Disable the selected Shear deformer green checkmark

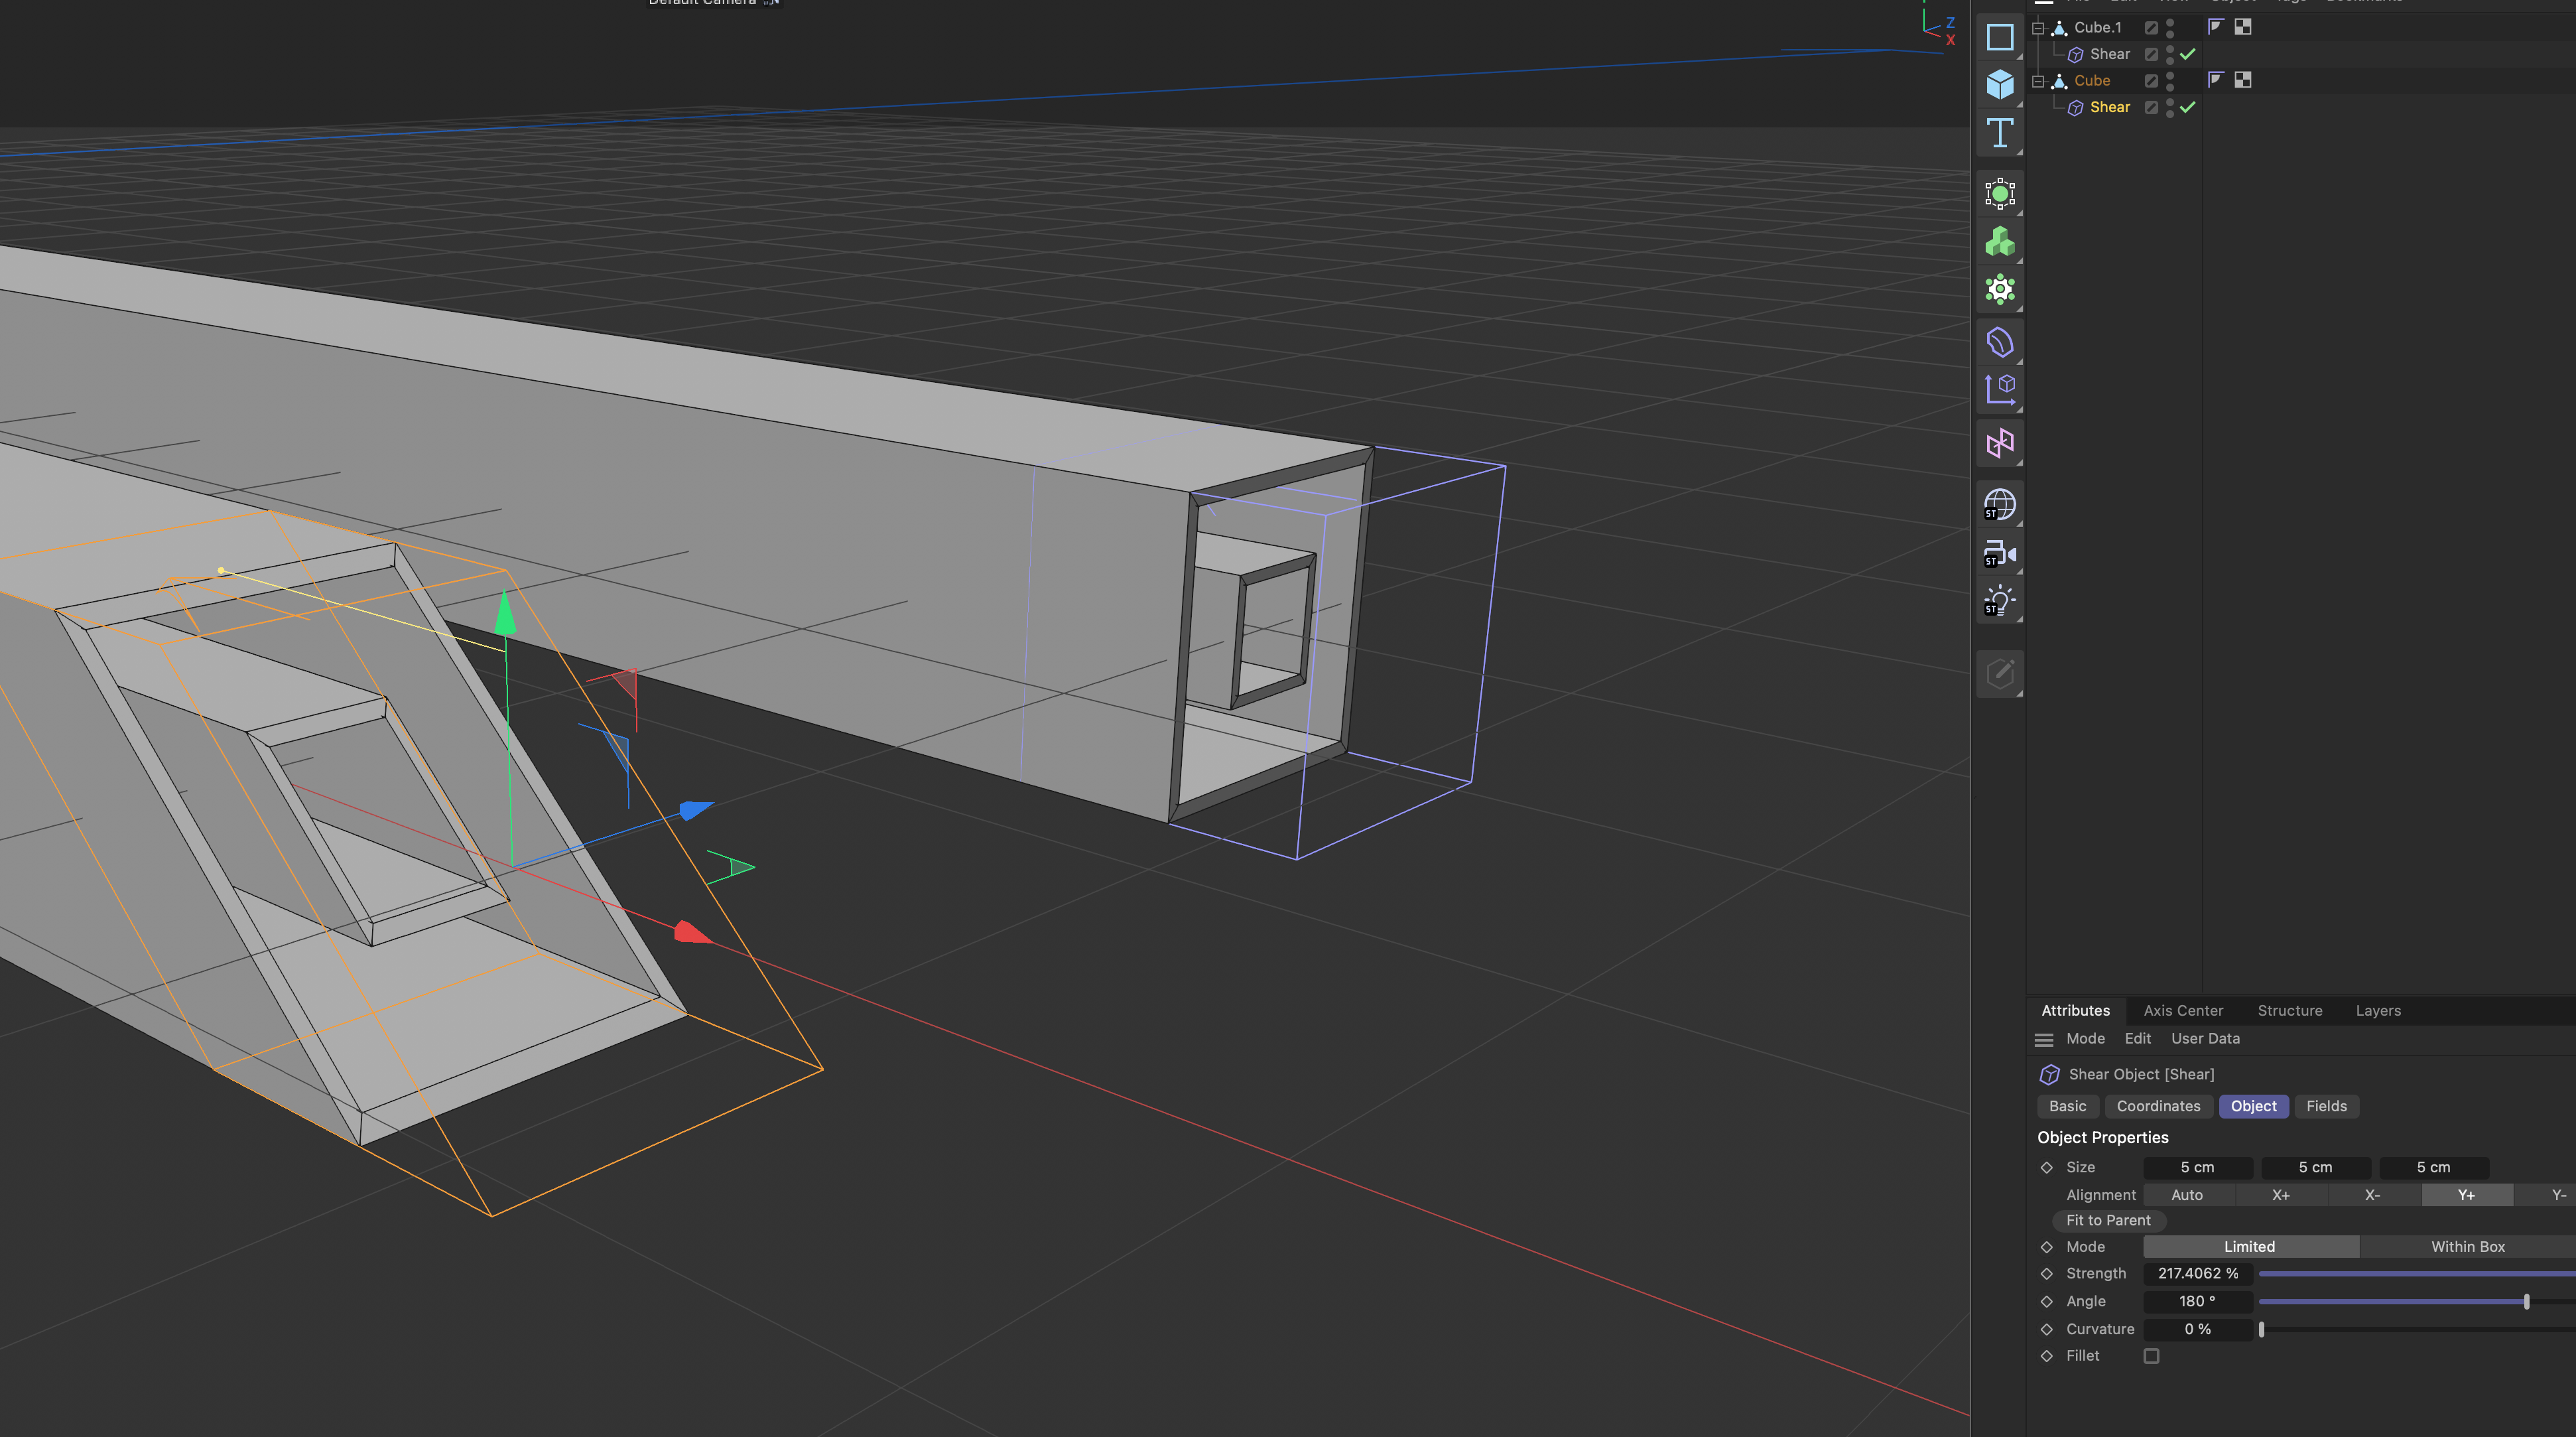point(2188,107)
